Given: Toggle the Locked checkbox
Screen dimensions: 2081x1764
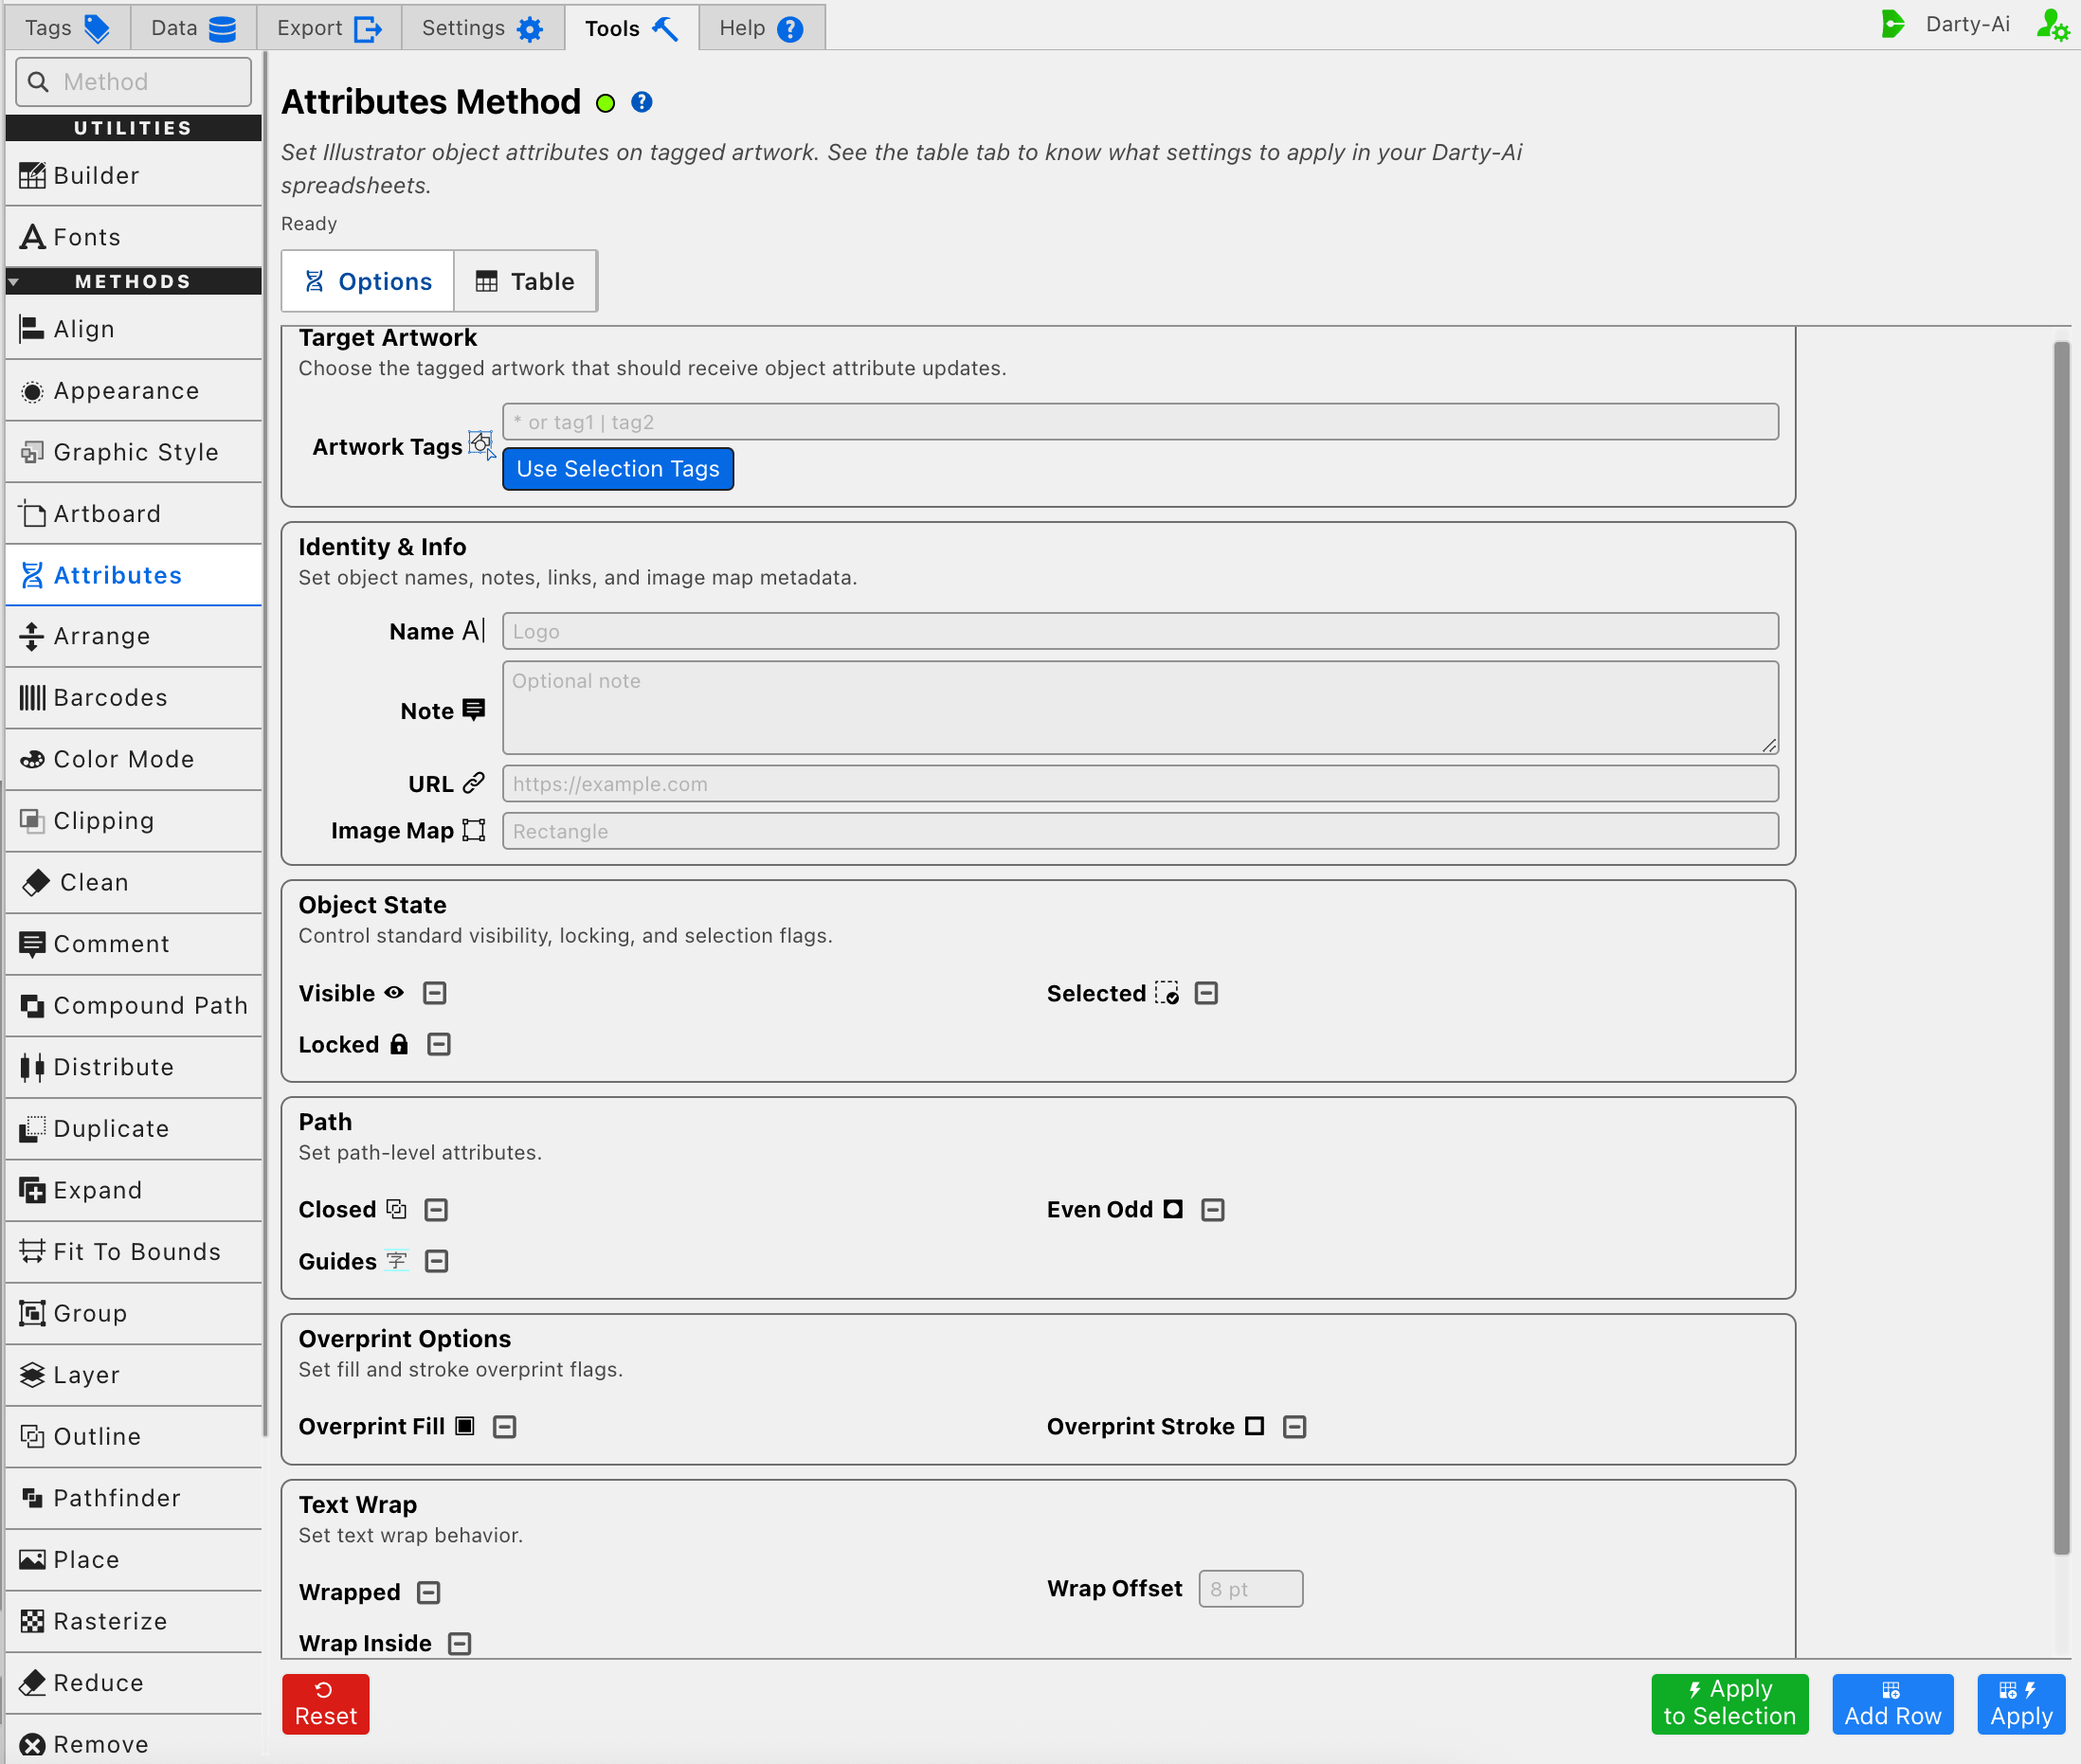Looking at the screenshot, I should pyautogui.click(x=439, y=1044).
